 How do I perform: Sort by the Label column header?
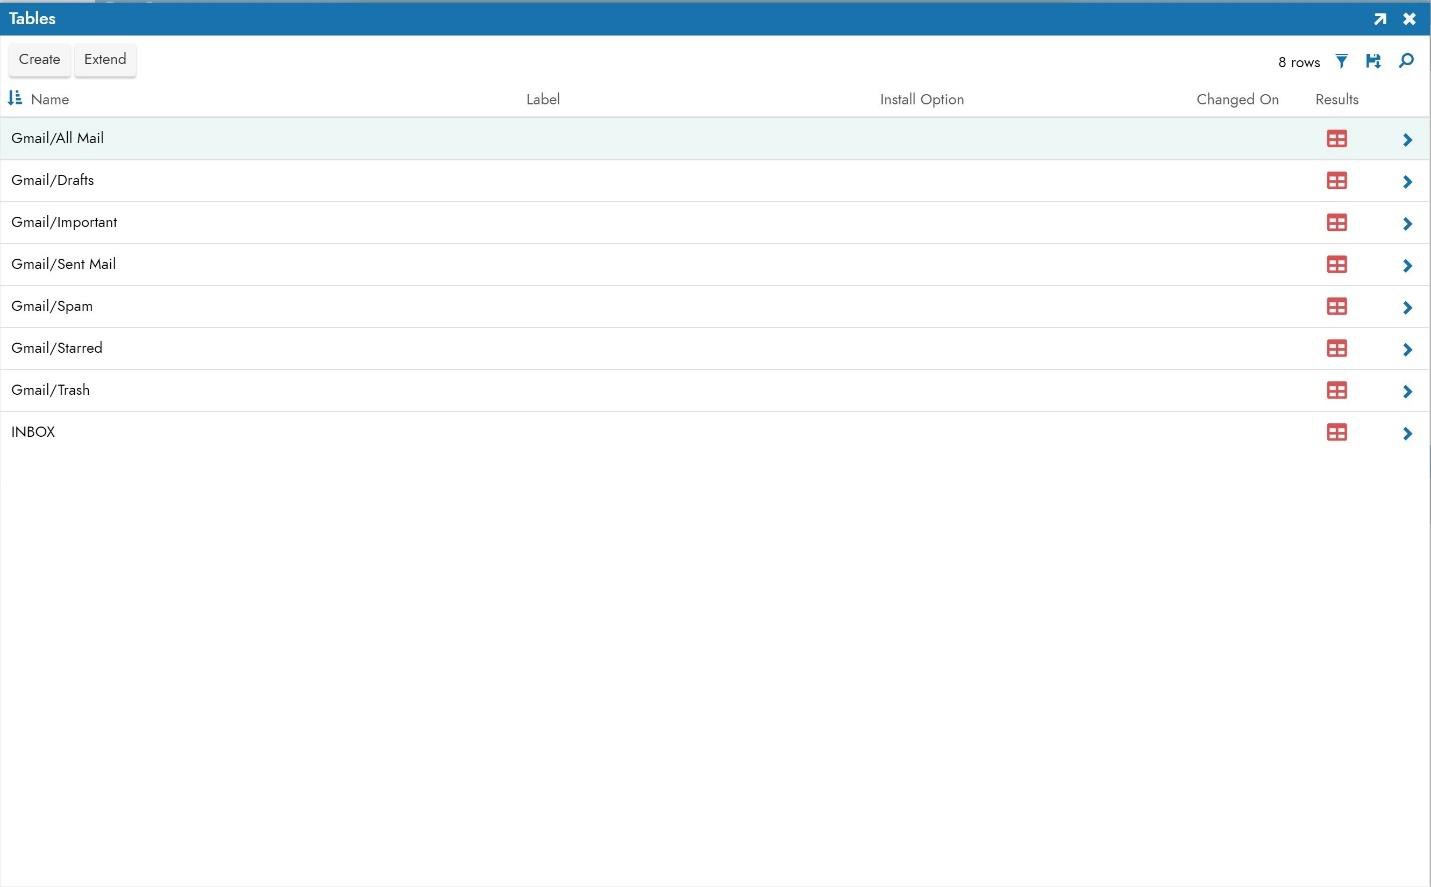point(543,100)
